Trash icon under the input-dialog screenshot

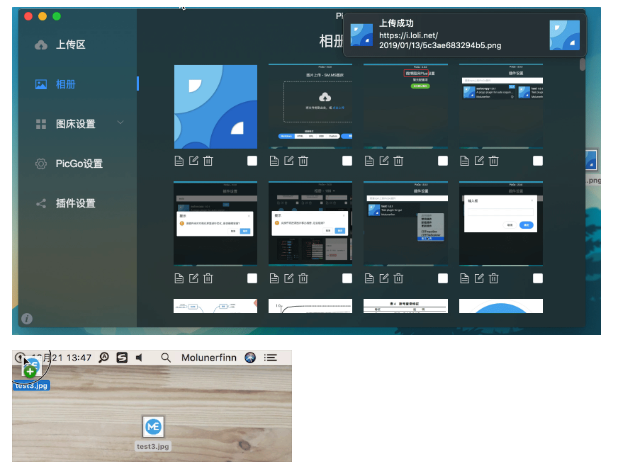tap(493, 278)
